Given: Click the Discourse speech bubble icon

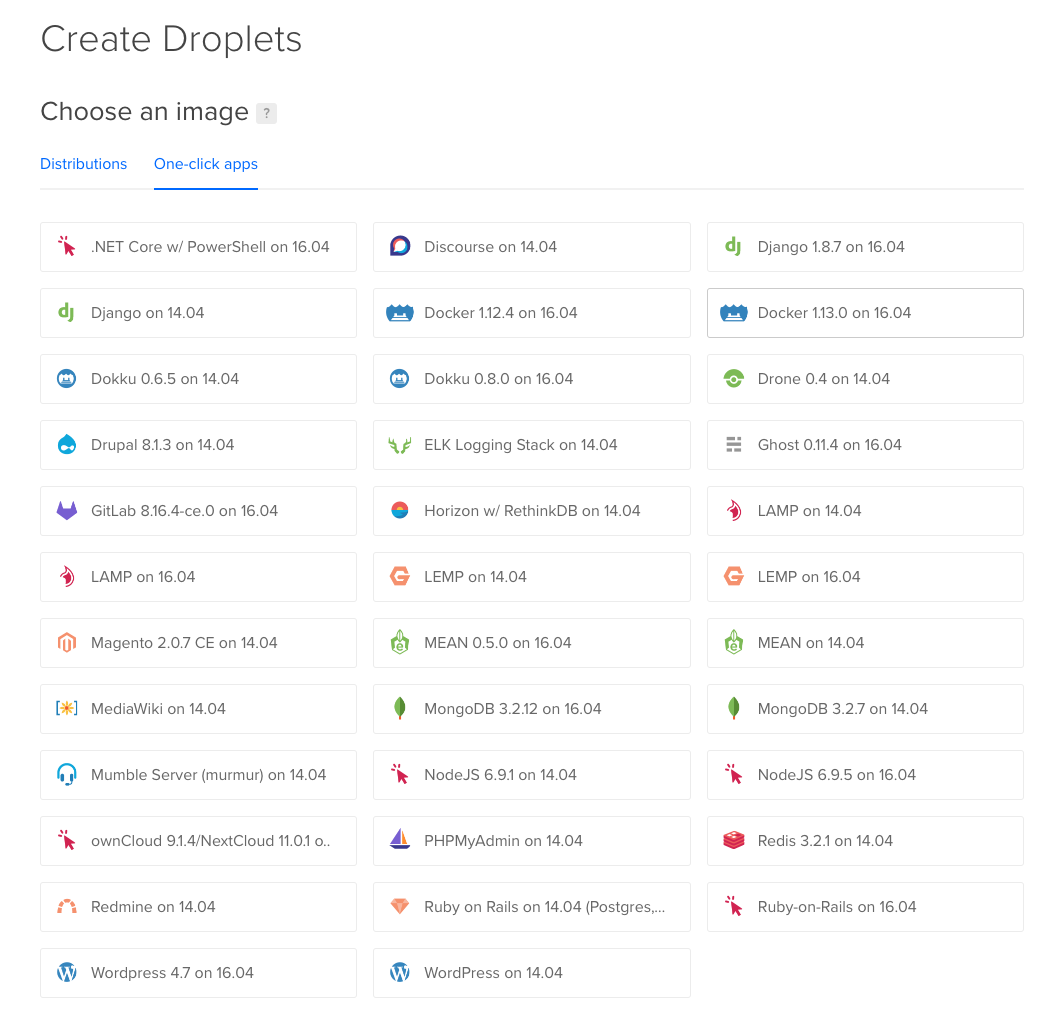Looking at the screenshot, I should 399,247.
